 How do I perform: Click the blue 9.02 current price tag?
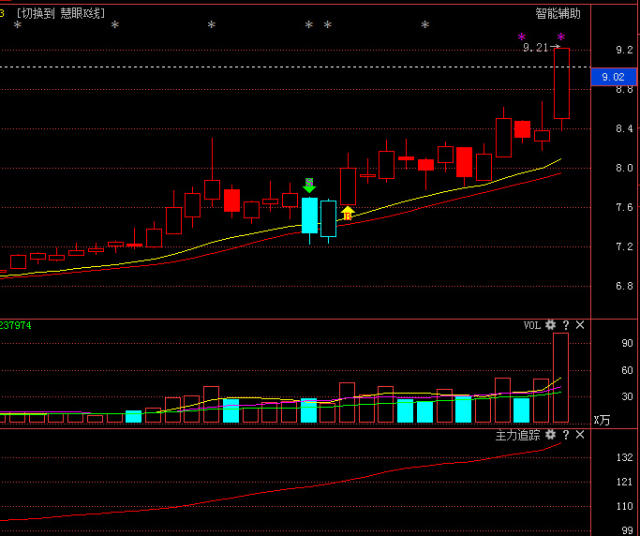[612, 77]
